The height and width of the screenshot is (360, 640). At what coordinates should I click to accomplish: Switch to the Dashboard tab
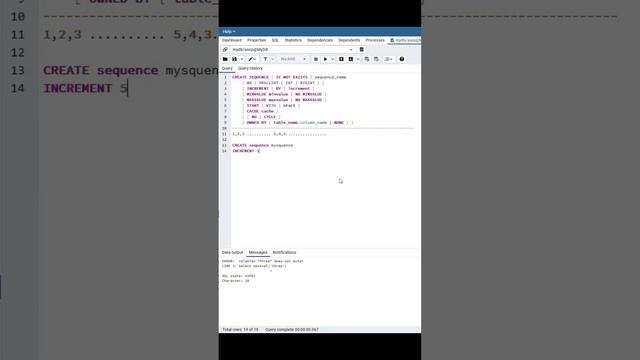pyautogui.click(x=232, y=40)
